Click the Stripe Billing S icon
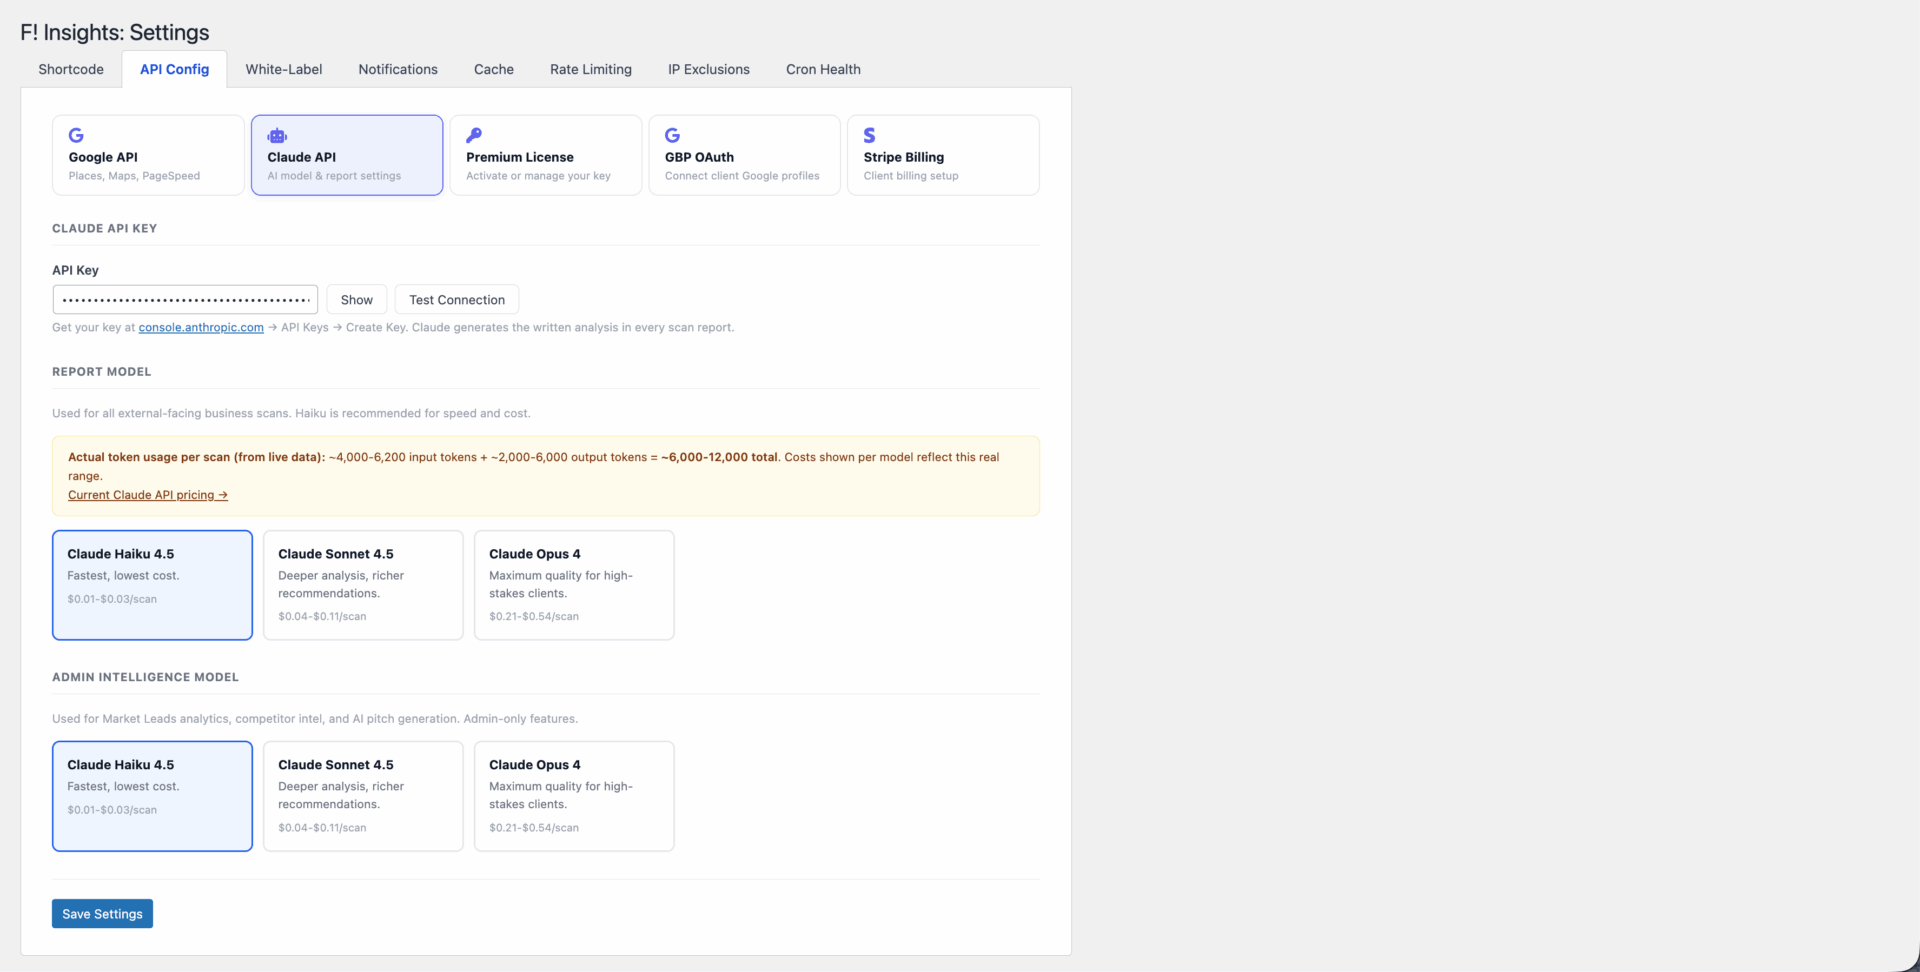 click(870, 135)
